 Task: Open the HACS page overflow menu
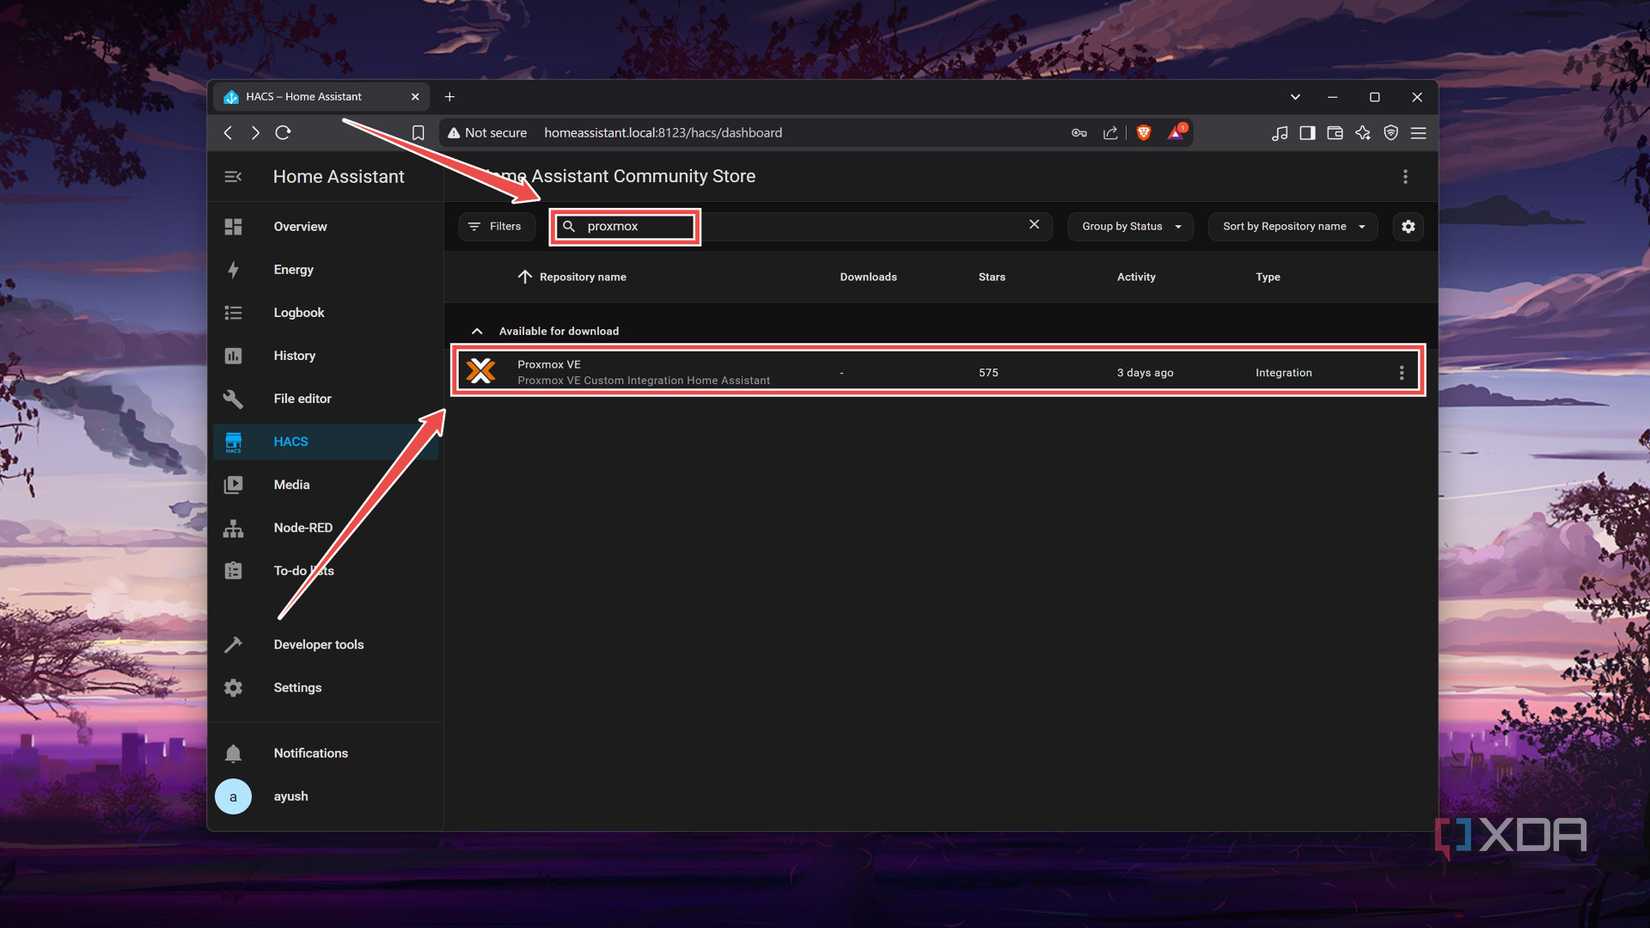click(1405, 176)
